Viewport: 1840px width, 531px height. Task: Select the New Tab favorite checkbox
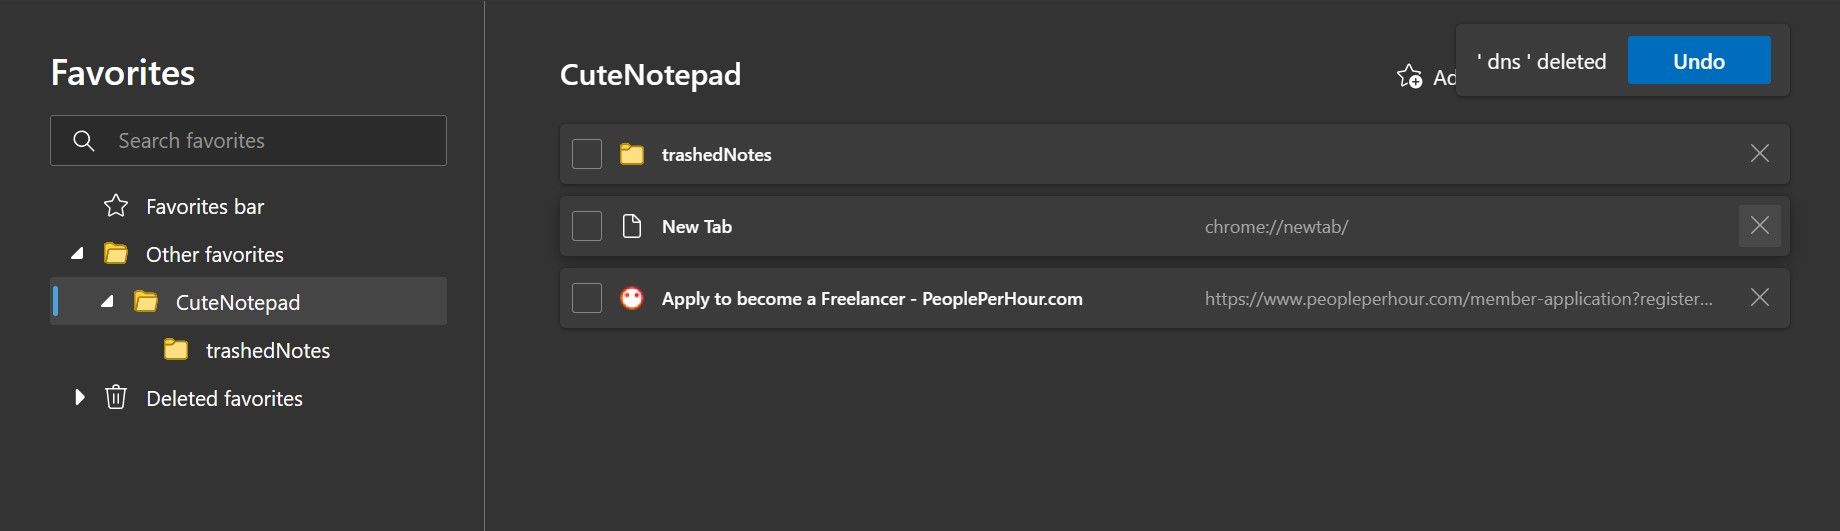(x=587, y=226)
